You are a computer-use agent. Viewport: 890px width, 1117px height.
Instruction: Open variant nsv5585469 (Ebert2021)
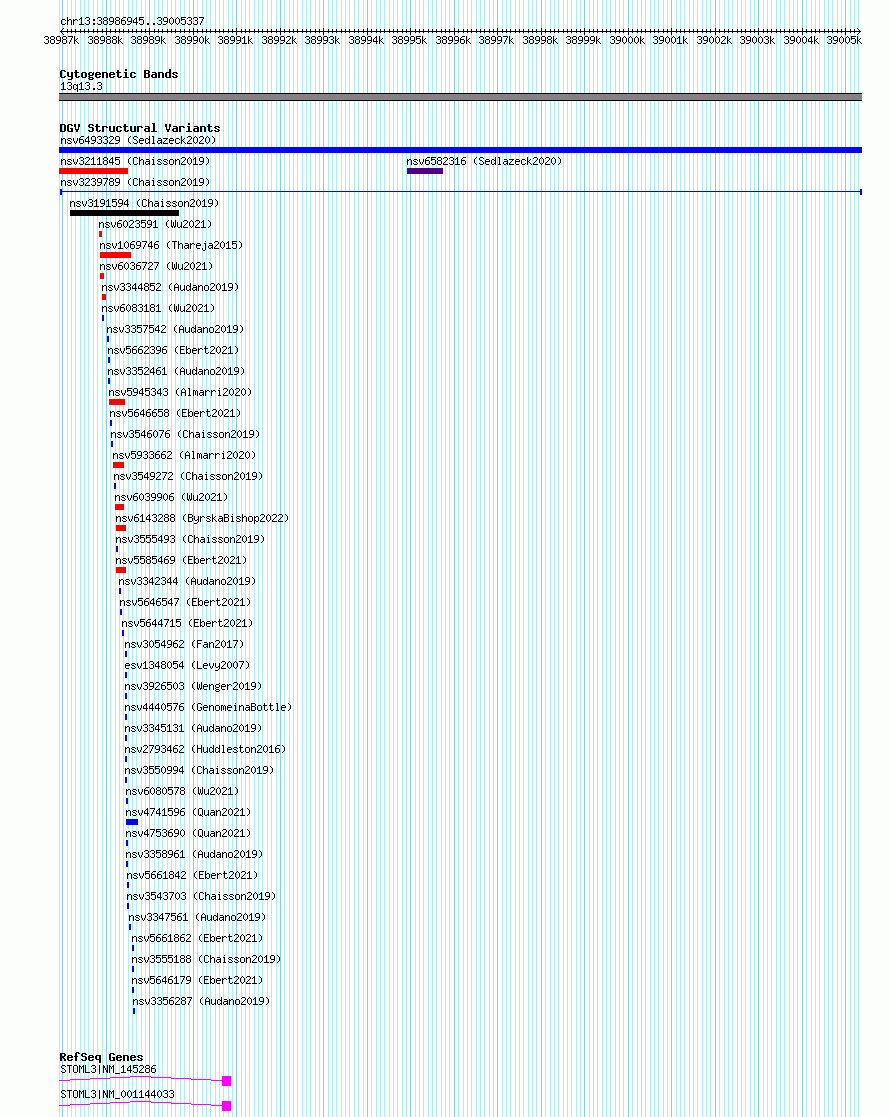pyautogui.click(x=182, y=561)
